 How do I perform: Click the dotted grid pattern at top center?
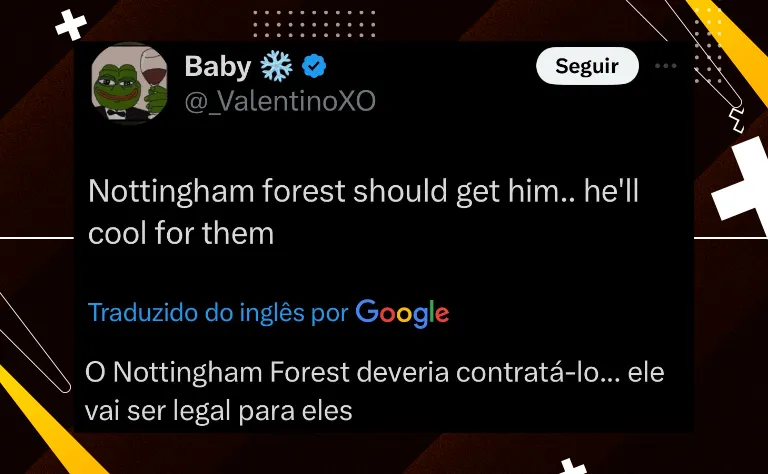[x=314, y=23]
